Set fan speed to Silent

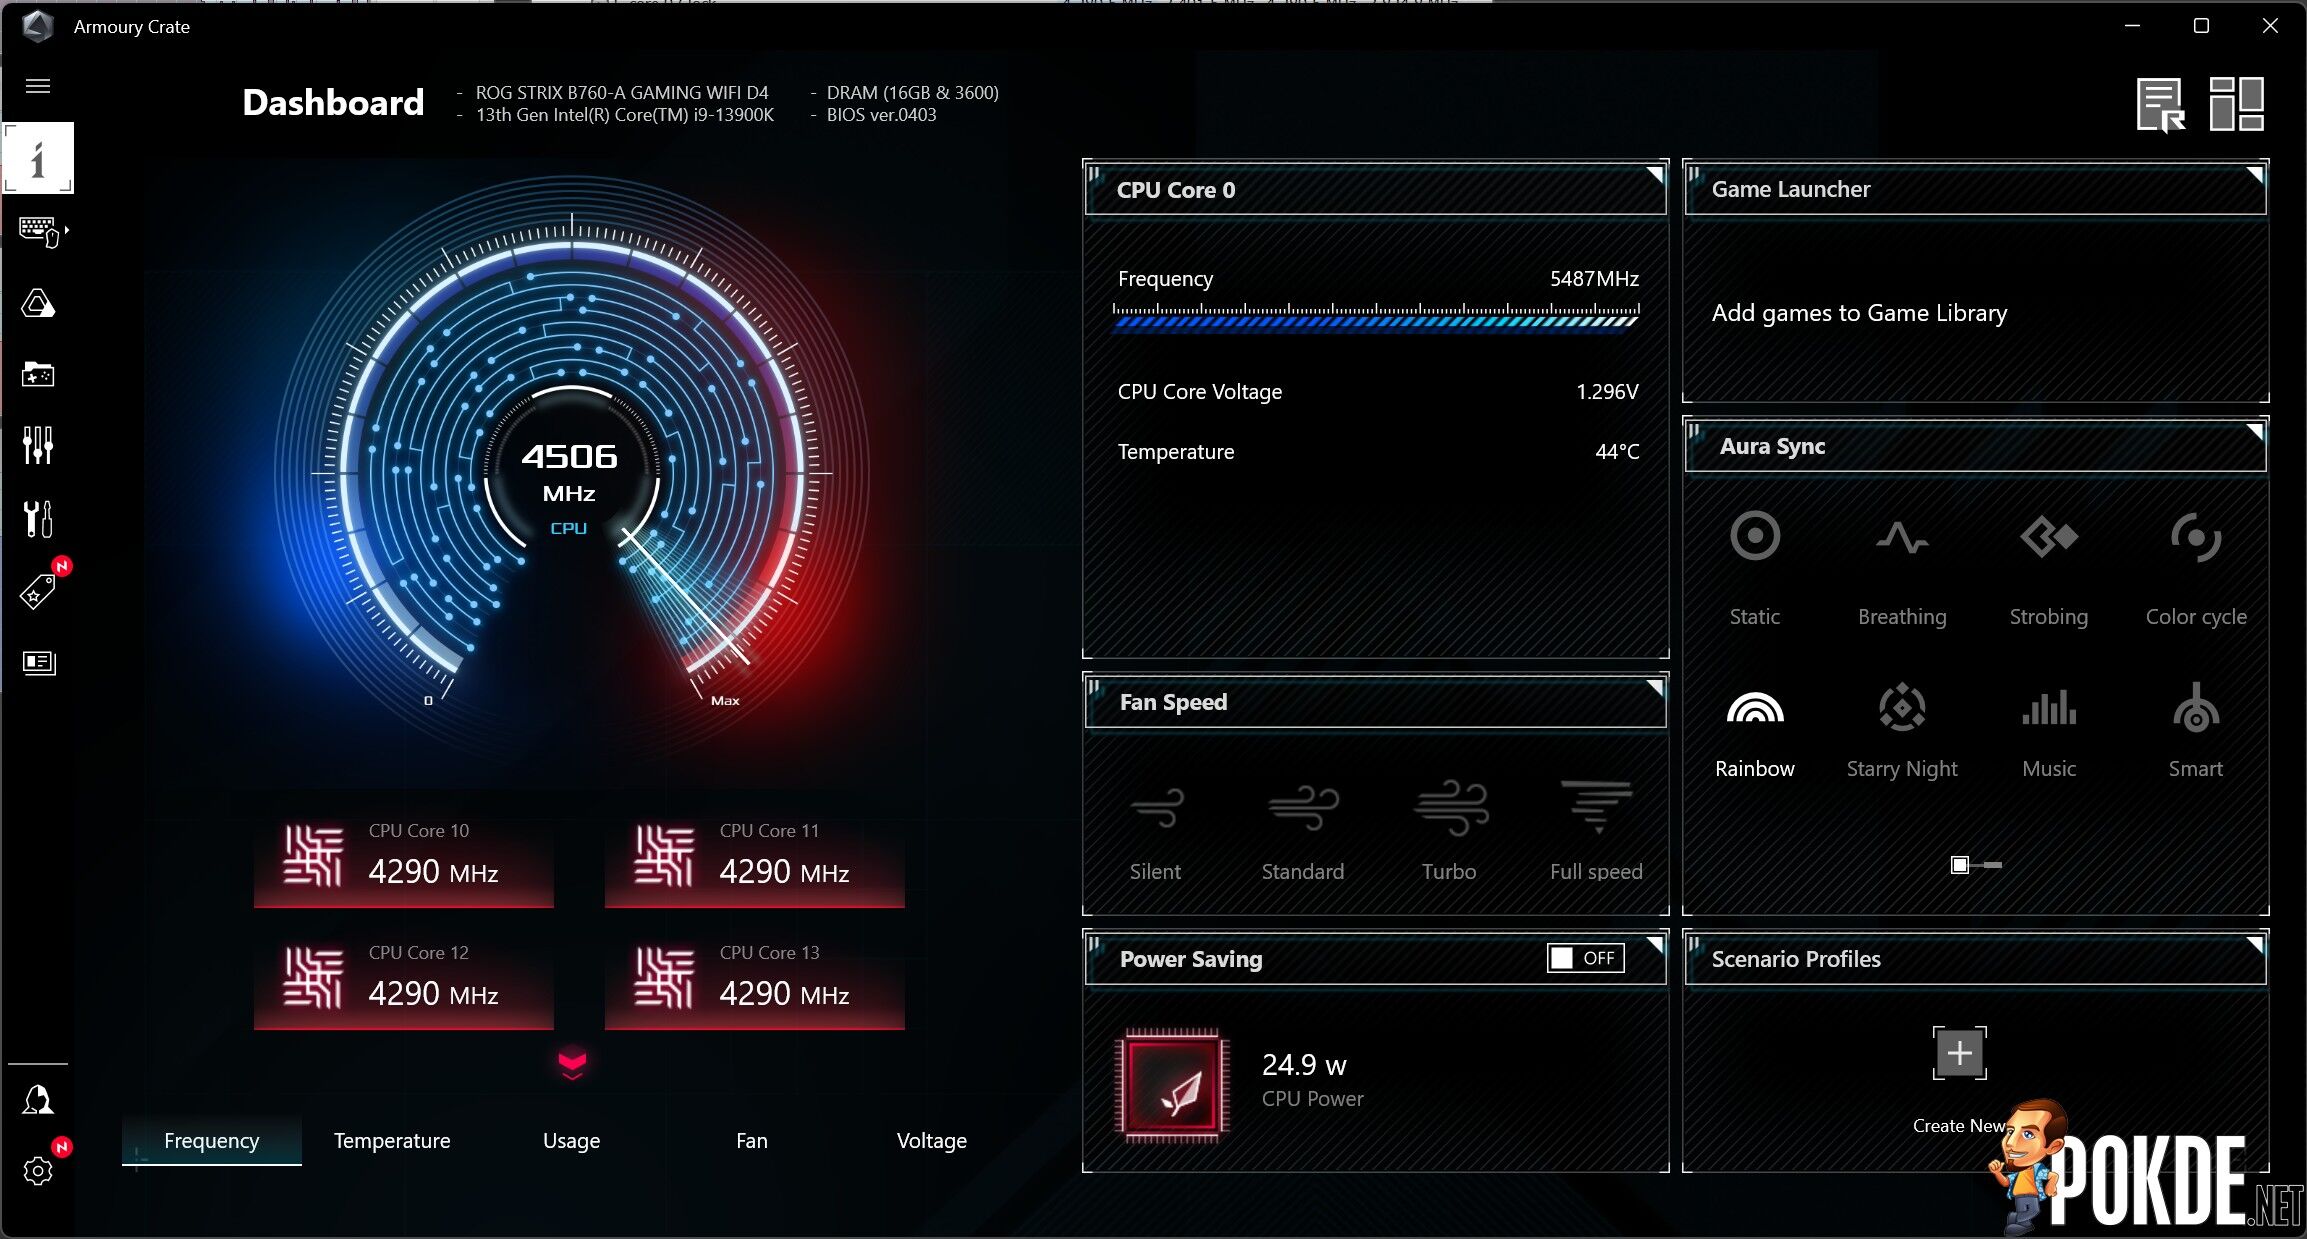(1156, 832)
